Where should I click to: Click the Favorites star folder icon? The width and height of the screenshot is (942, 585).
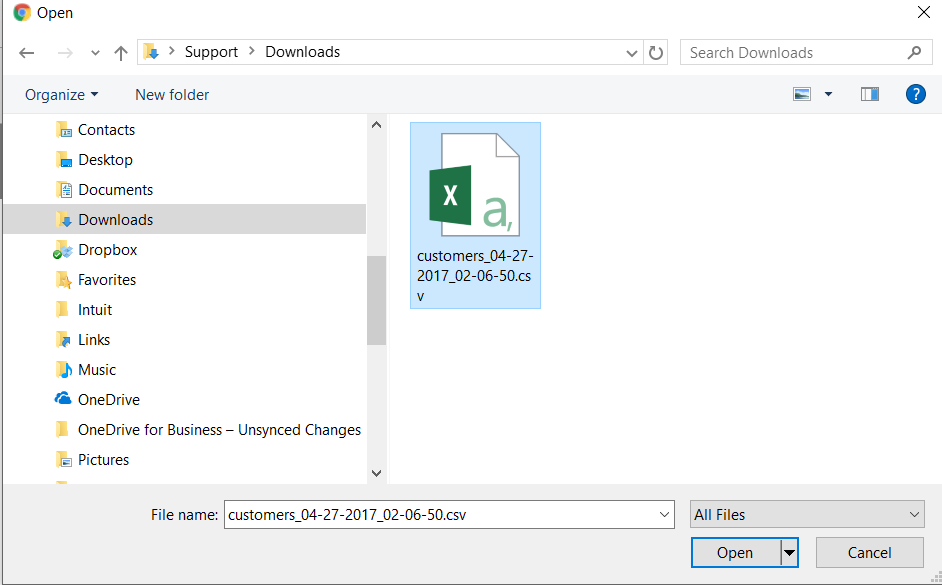64,279
